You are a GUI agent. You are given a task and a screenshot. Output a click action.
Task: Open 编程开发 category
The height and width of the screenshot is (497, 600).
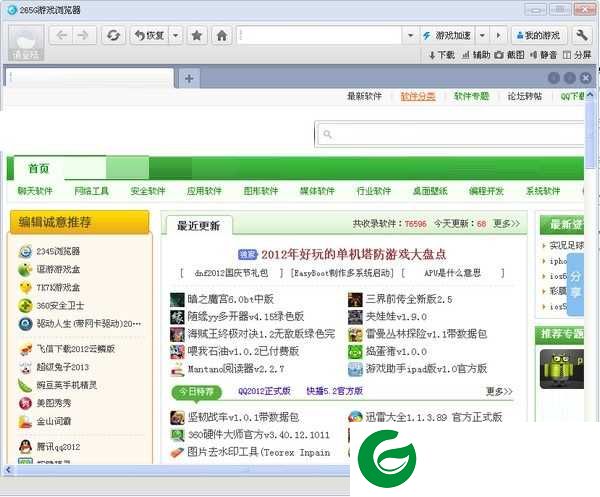pyautogui.click(x=486, y=191)
